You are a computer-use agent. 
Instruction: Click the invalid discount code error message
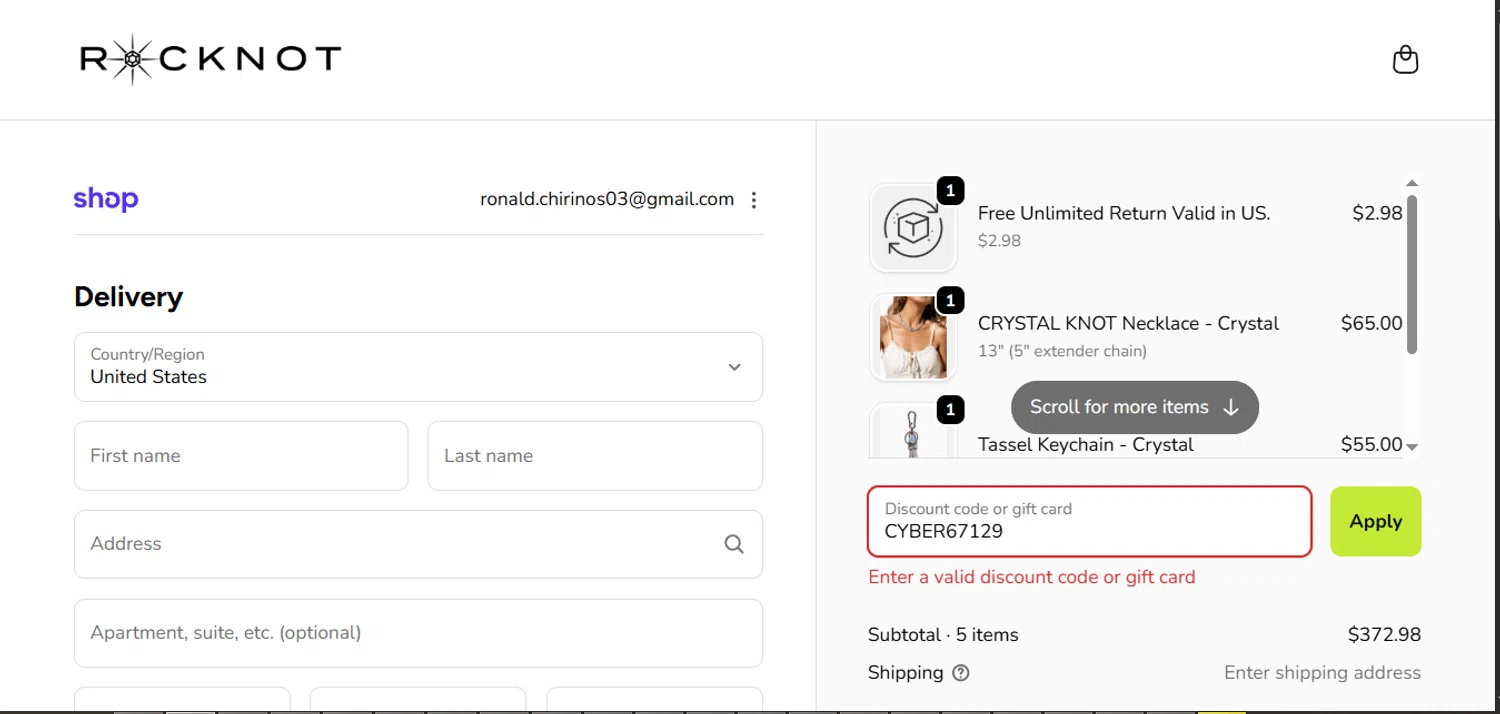pyautogui.click(x=1032, y=577)
